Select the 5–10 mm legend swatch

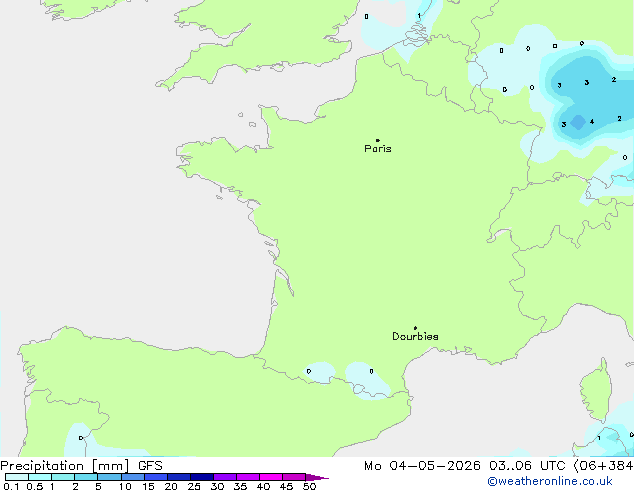pos(109,477)
